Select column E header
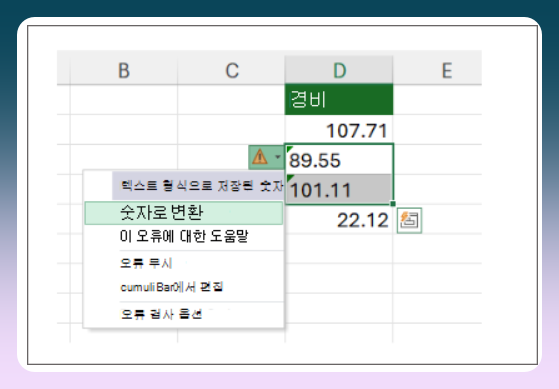559x389 pixels. tap(437, 70)
